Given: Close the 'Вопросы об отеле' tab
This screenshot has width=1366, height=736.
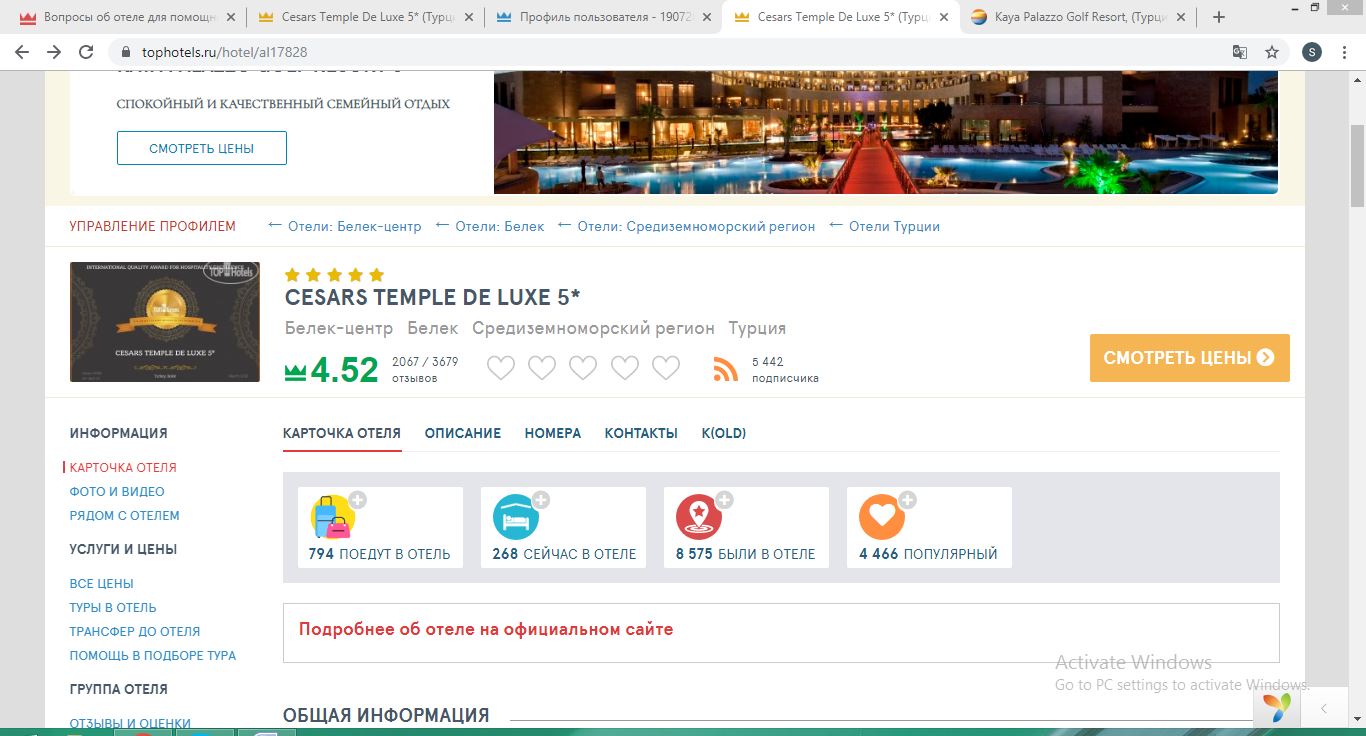Looking at the screenshot, I should coord(231,17).
